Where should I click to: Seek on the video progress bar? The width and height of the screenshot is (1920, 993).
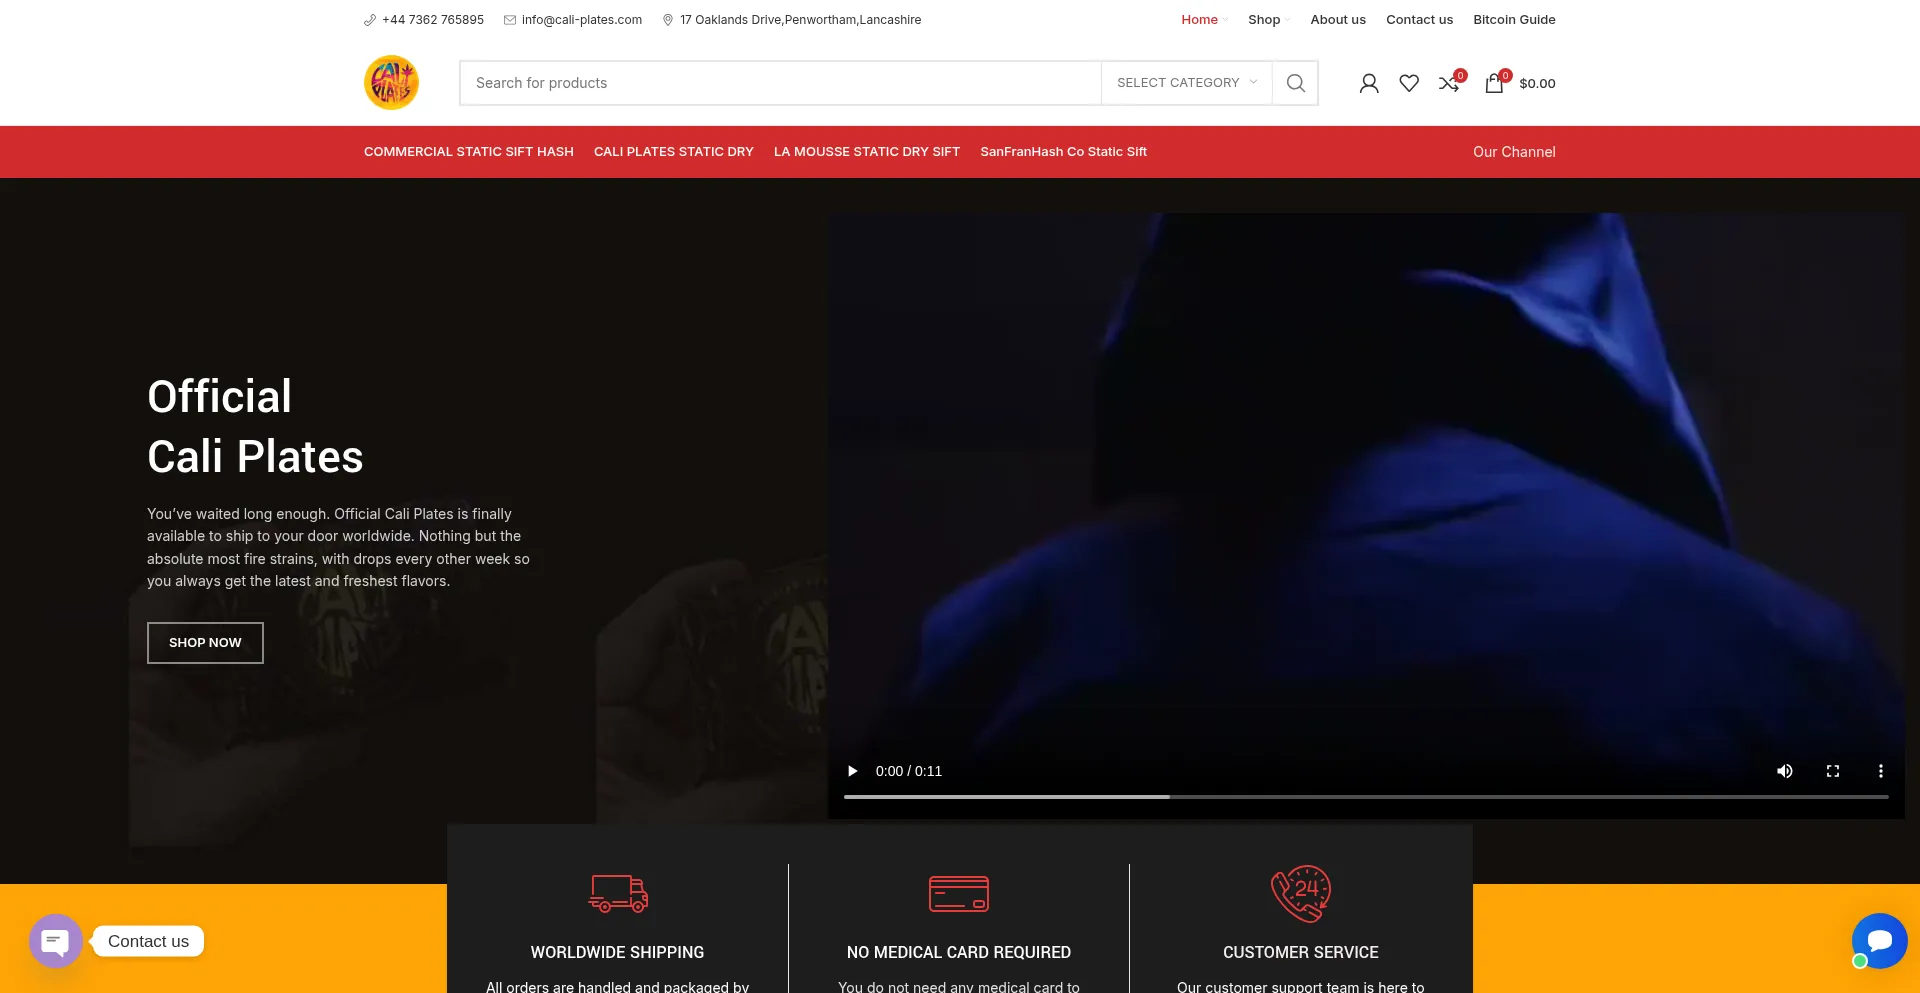[x=1365, y=797]
